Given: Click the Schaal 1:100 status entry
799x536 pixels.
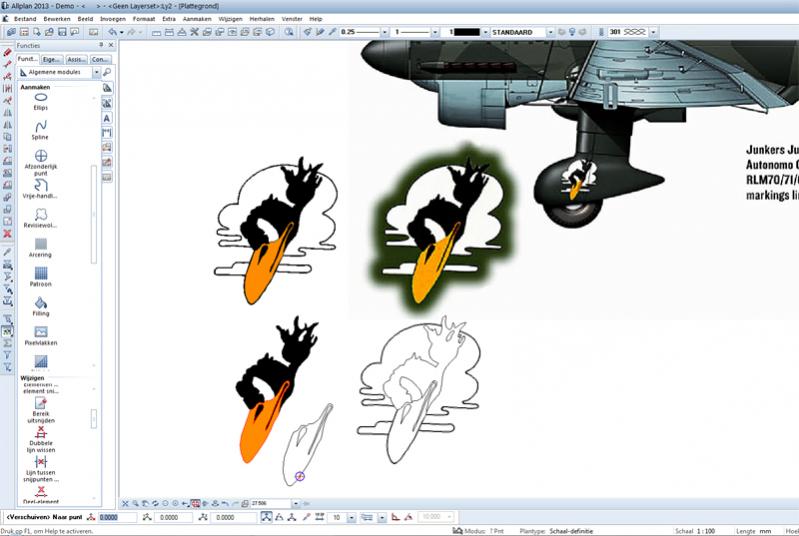Looking at the screenshot, I should tap(695, 531).
